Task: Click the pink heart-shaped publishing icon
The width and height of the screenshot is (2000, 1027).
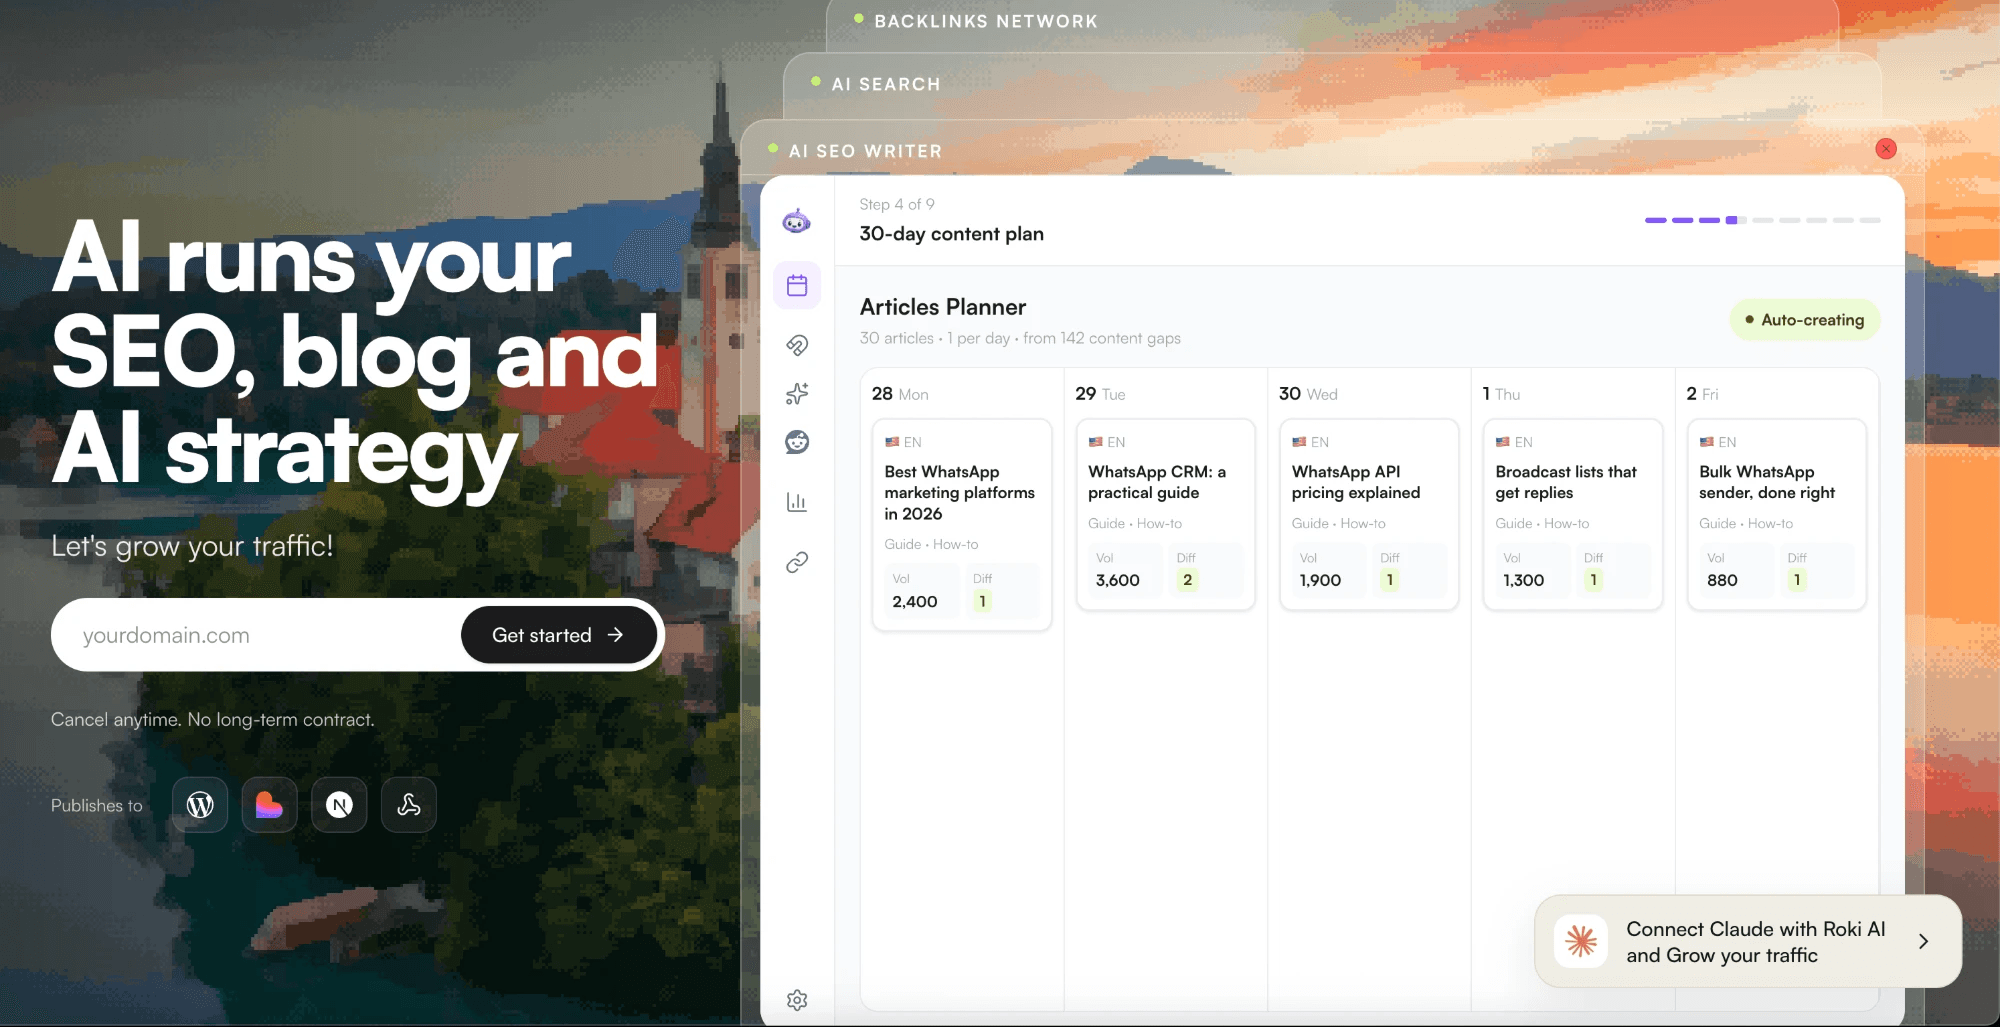Action: [270, 805]
